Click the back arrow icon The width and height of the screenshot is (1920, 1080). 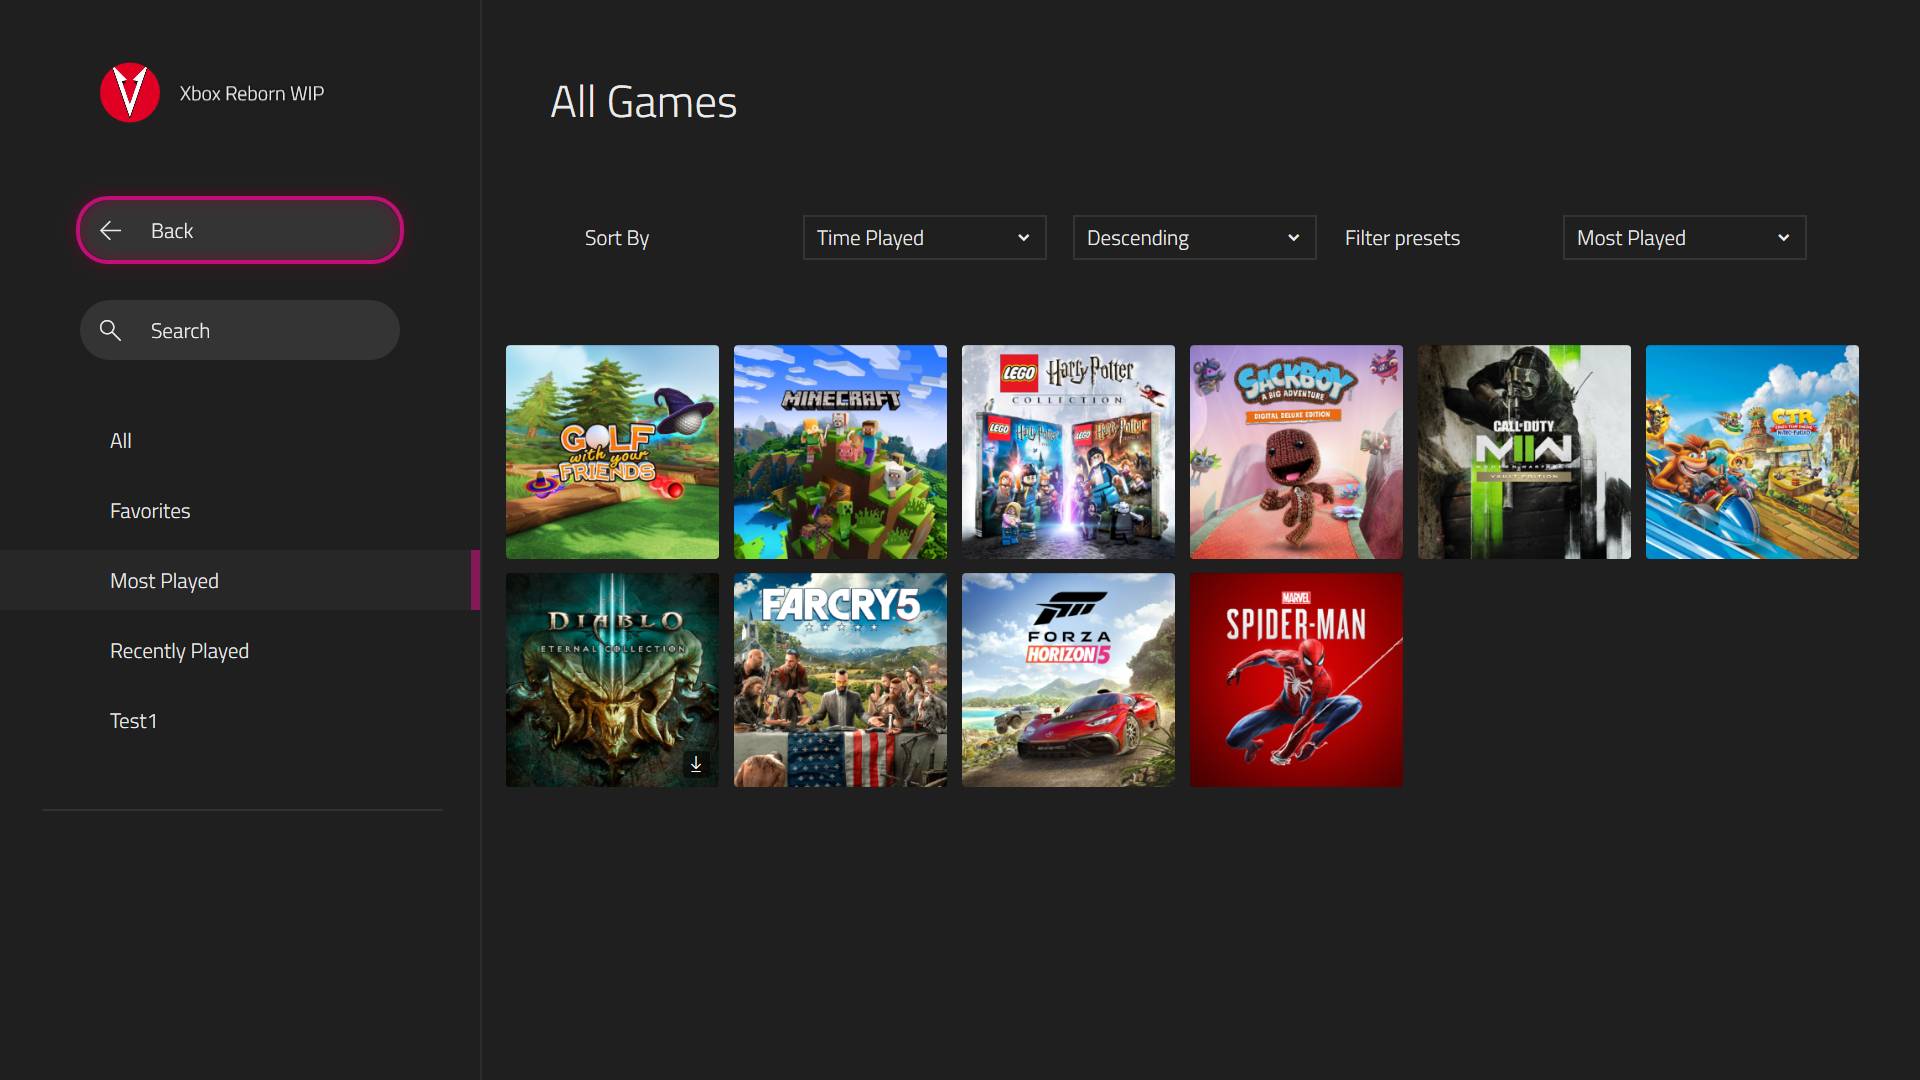point(111,231)
